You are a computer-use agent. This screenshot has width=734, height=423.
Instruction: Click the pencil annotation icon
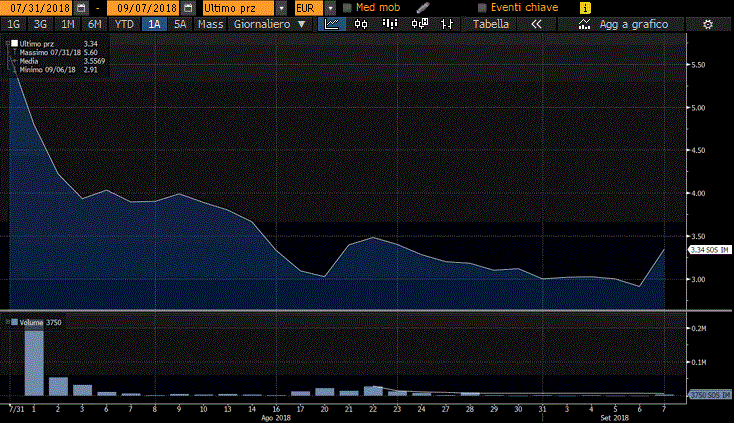[x=422, y=7]
